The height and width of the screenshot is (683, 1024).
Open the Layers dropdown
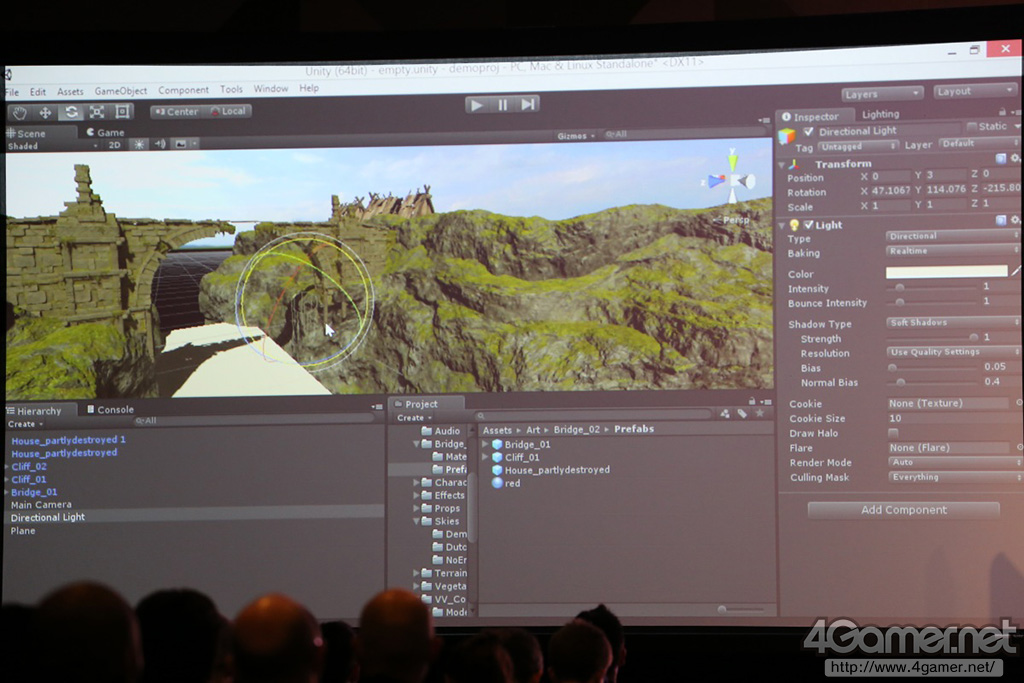coord(882,94)
